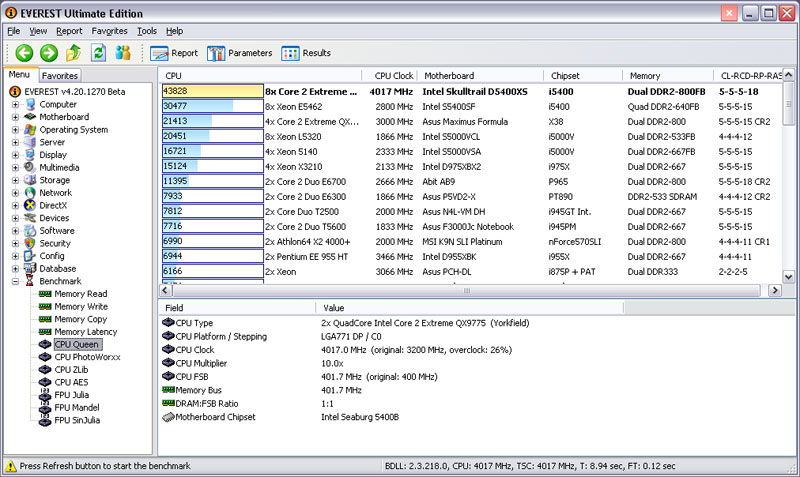Screen dimensions: 800x477
Task: Open the Parameters toolbar button
Action: point(239,53)
